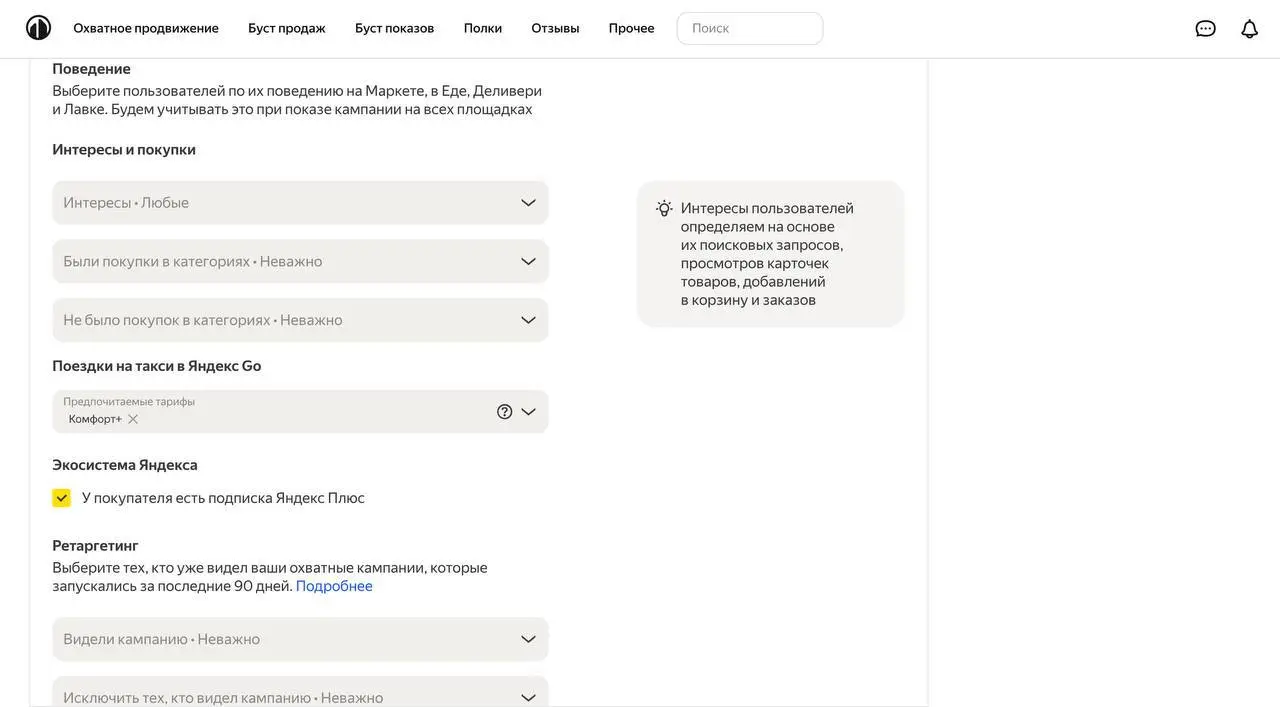Open the Буст показов menu
The image size is (1280, 707).
[395, 28]
